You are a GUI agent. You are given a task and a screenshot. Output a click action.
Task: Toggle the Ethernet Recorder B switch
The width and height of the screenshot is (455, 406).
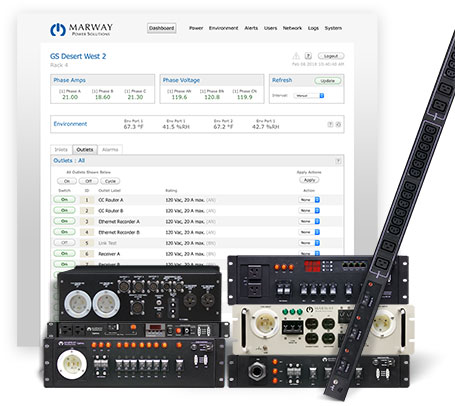click(64, 232)
